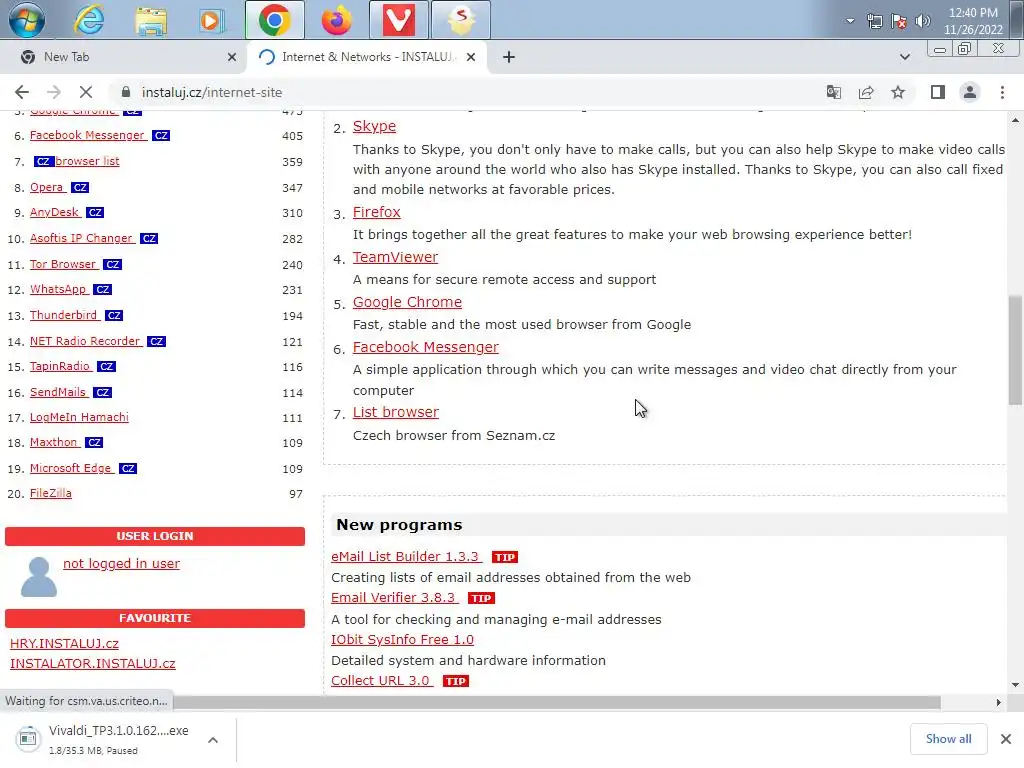The image size is (1024, 768).
Task: Open the network status tray icon
Action: [x=874, y=21]
